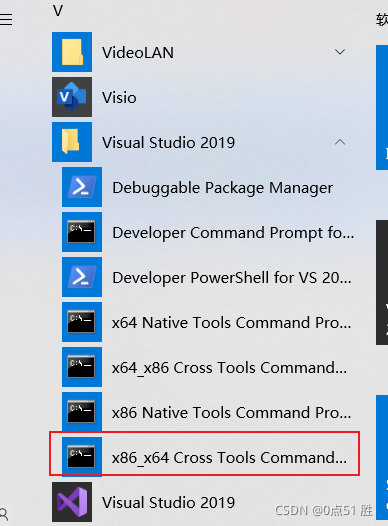Expand the VideoLAN folder chevron
Image resolution: width=388 pixels, height=526 pixels.
click(x=340, y=52)
